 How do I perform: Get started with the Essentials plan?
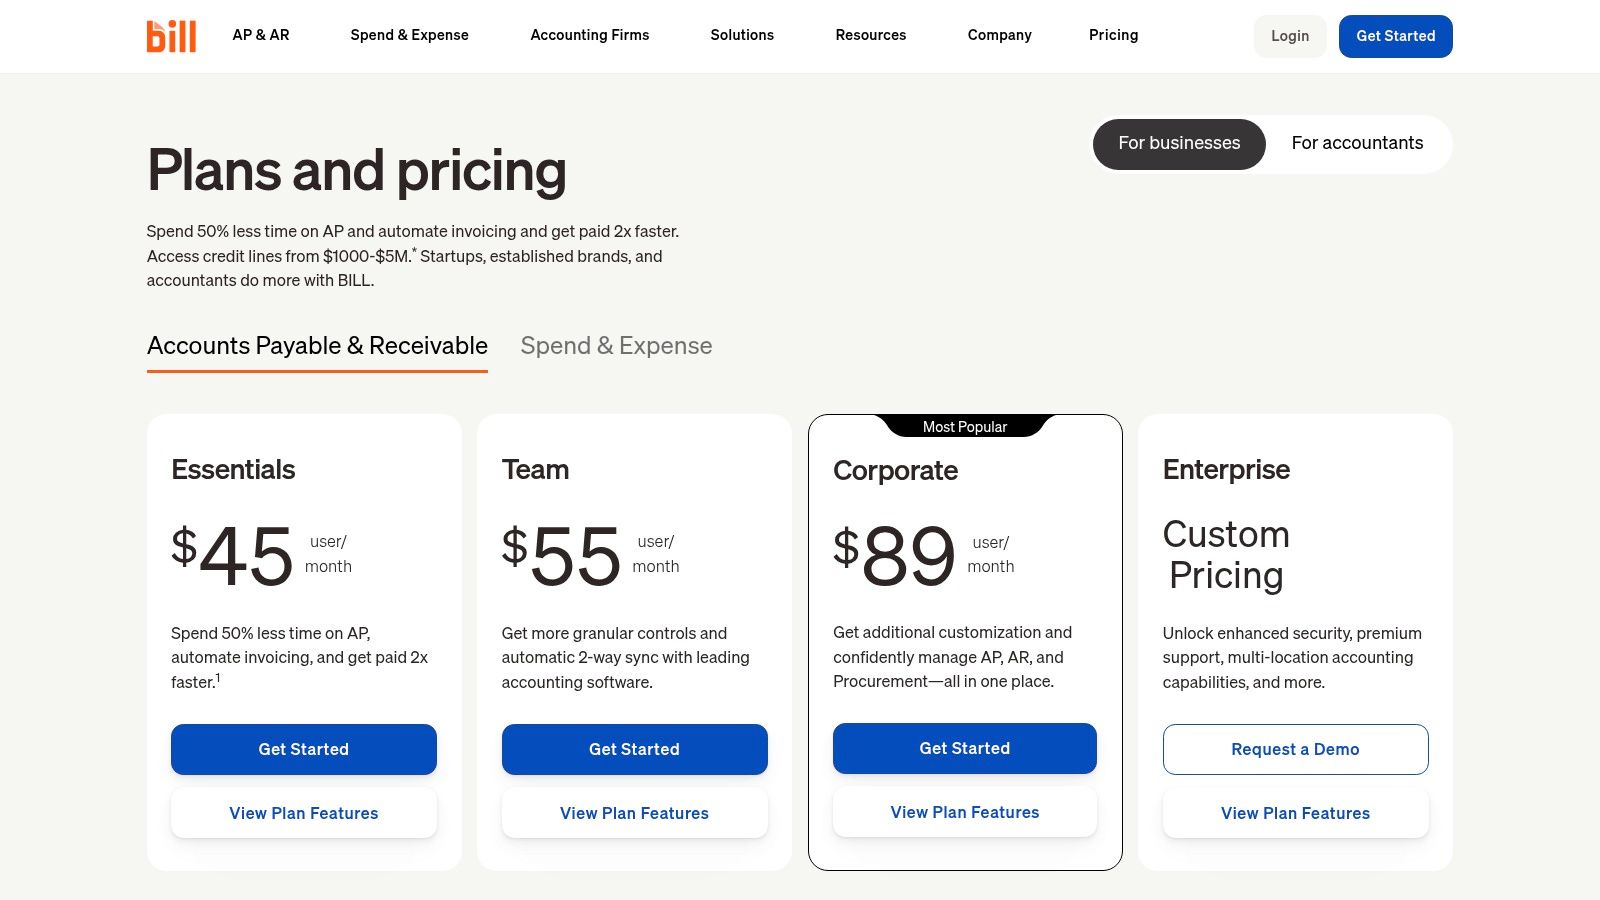[x=303, y=749]
